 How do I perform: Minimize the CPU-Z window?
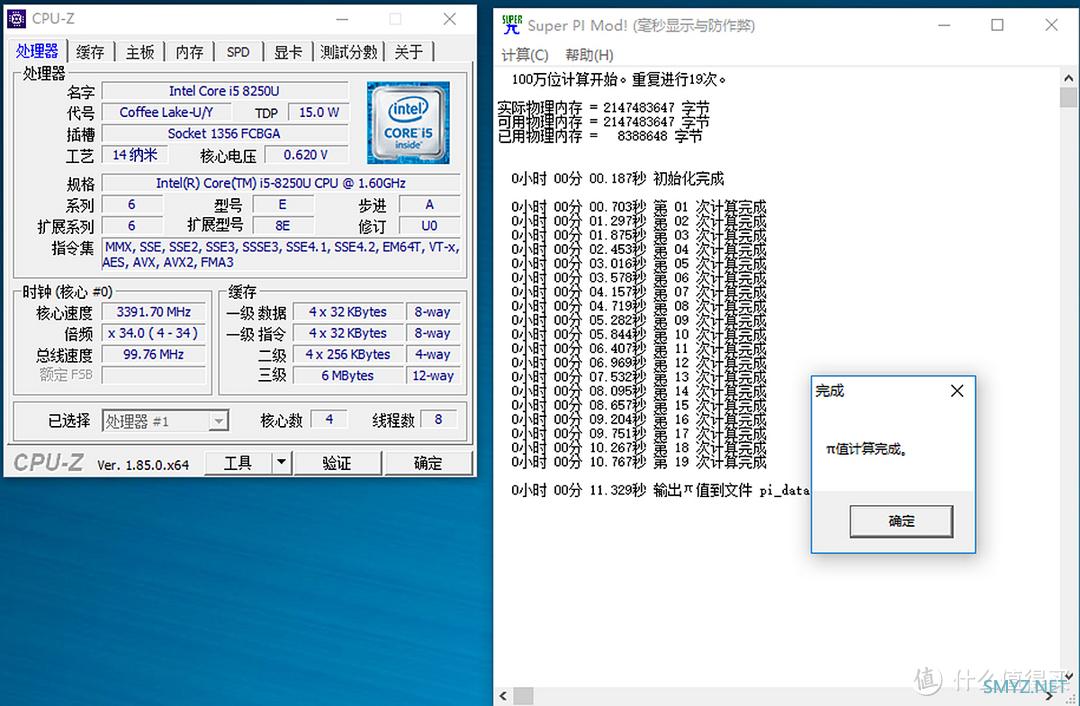(x=341, y=19)
